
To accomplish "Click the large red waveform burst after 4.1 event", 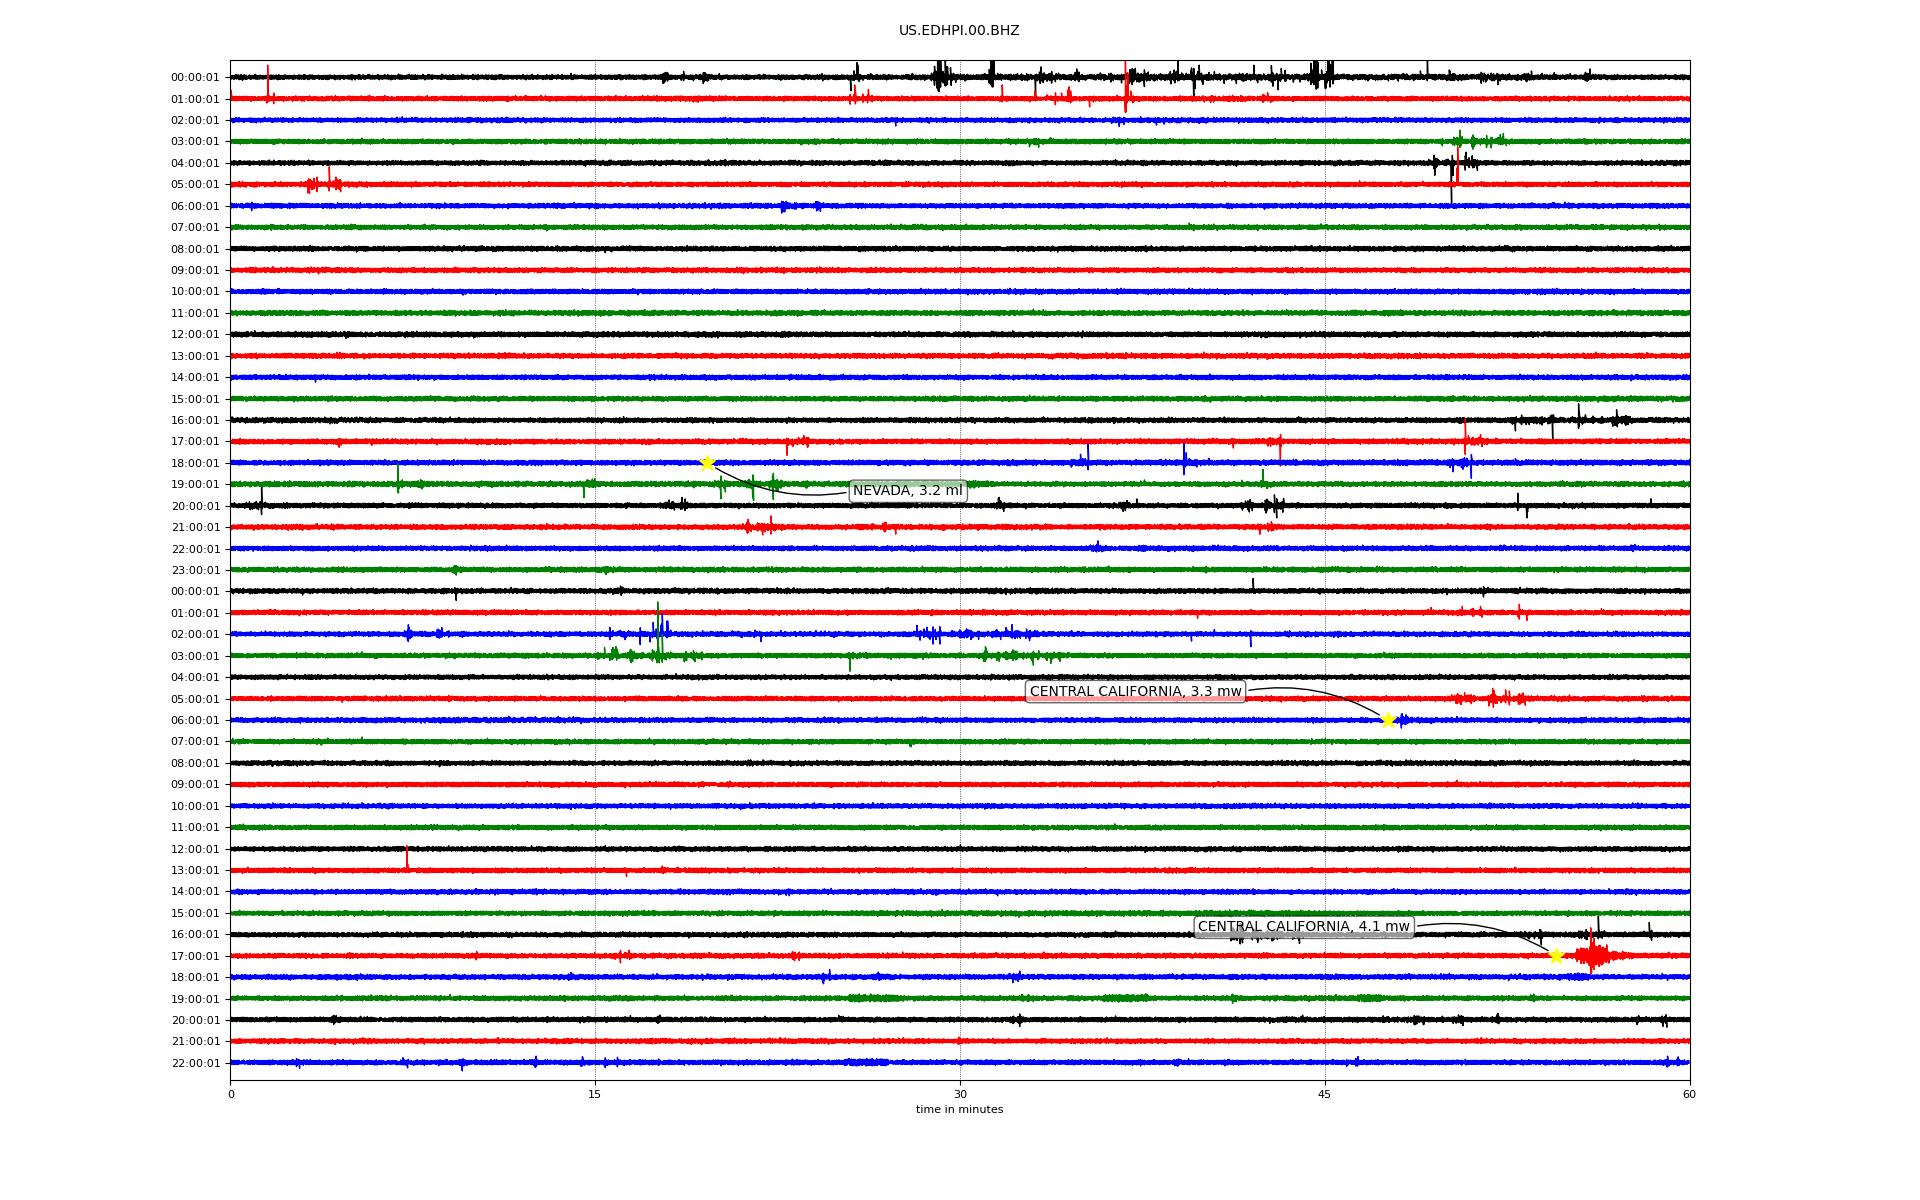I will tap(1592, 956).
